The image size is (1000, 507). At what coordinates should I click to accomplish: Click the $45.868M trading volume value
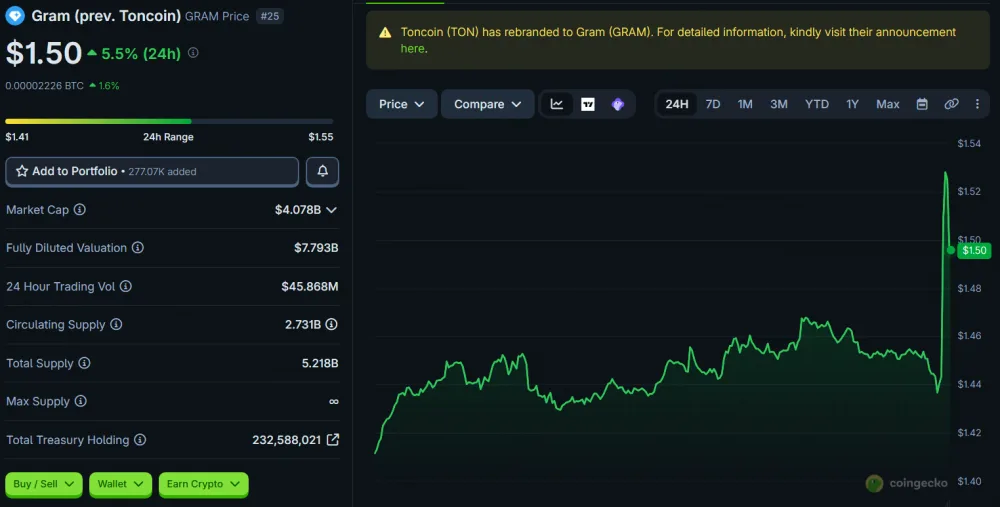310,286
